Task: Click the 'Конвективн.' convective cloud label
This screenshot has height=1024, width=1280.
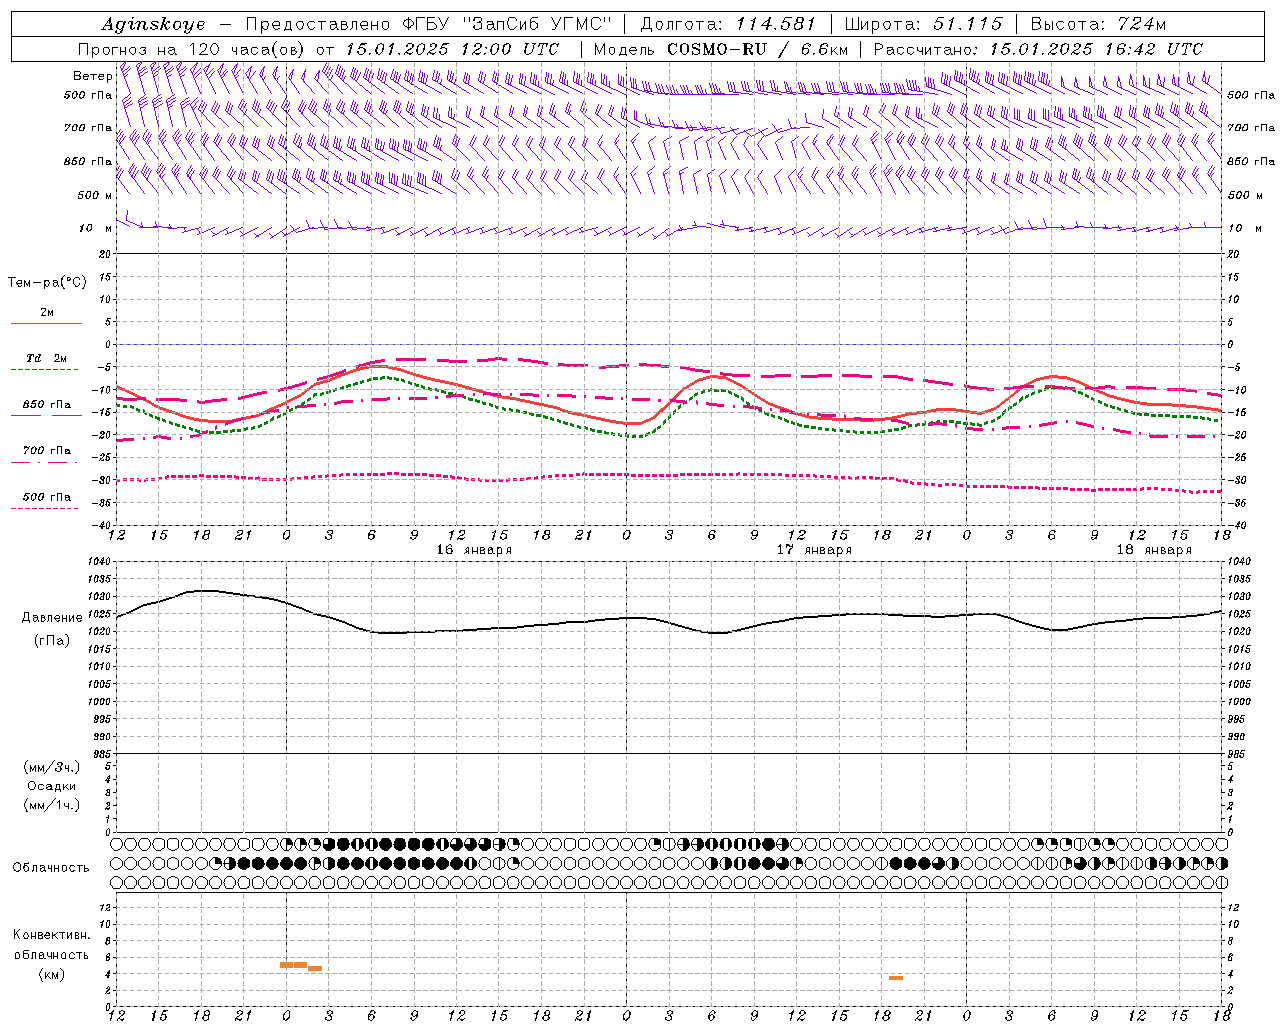Action: [x=52, y=935]
